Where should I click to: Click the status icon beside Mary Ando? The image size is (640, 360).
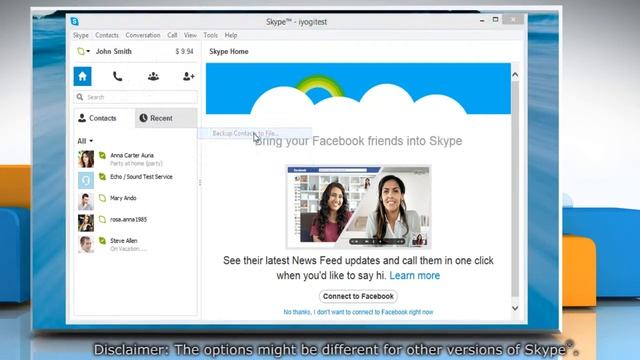click(x=102, y=198)
